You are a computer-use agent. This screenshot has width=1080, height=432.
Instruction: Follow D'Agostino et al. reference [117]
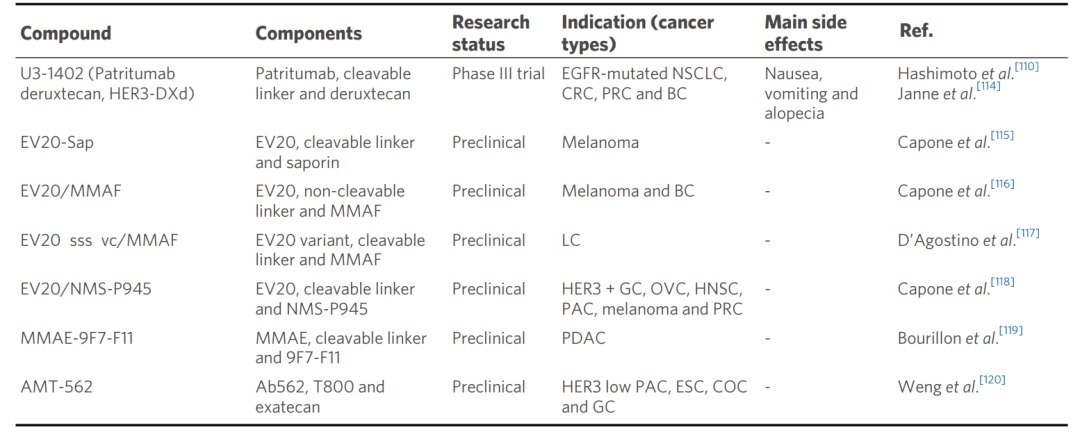[1028, 234]
